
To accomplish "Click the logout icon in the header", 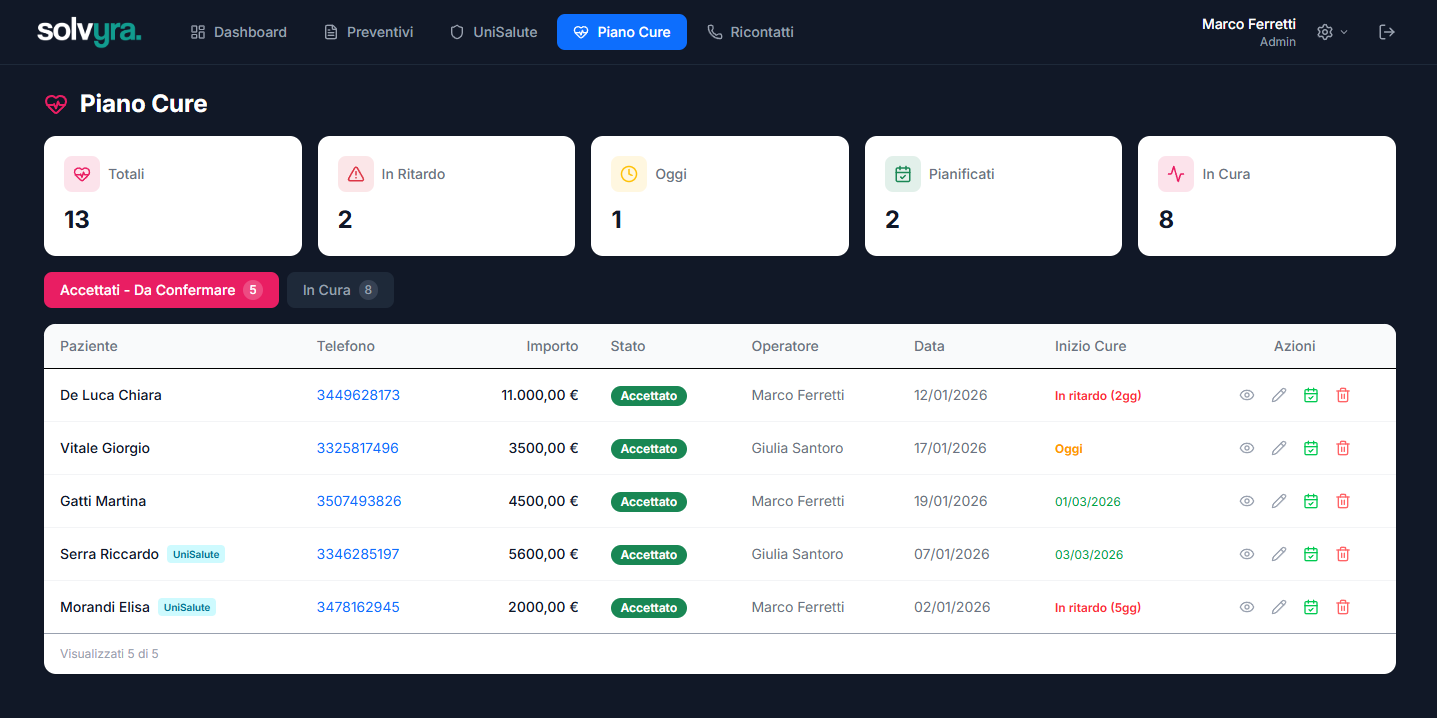I will 1386,32.
